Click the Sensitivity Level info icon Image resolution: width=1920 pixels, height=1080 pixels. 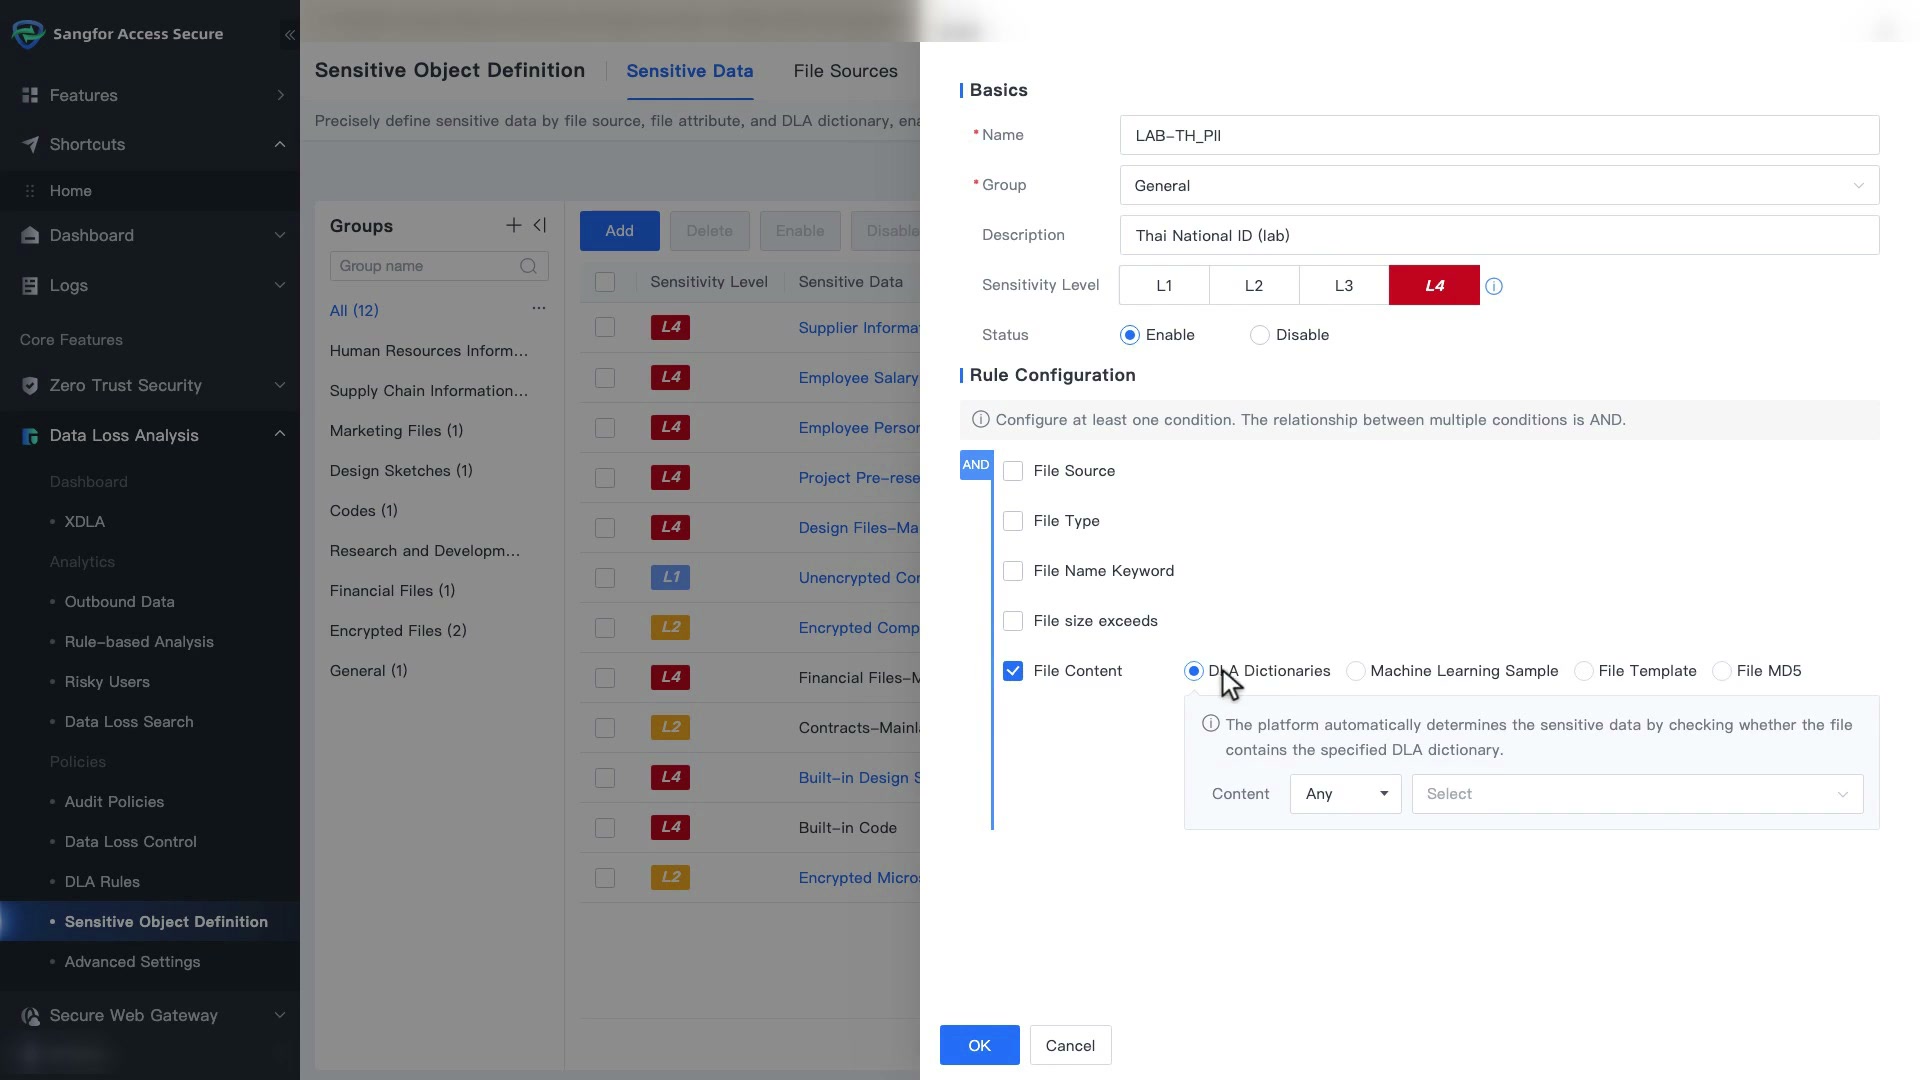point(1494,287)
